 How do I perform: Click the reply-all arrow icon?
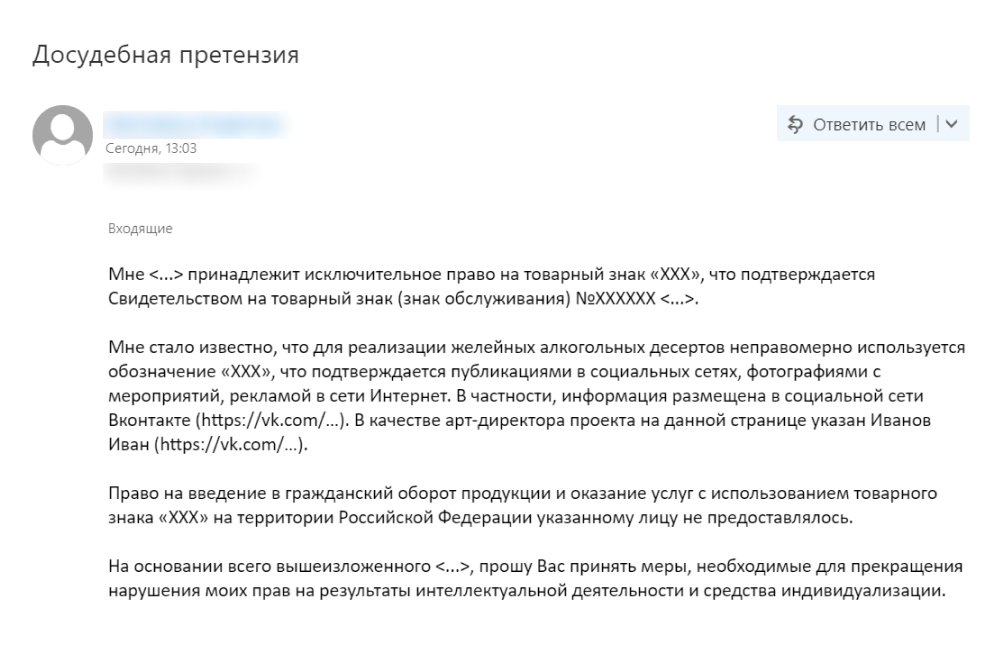pyautogui.click(x=796, y=124)
